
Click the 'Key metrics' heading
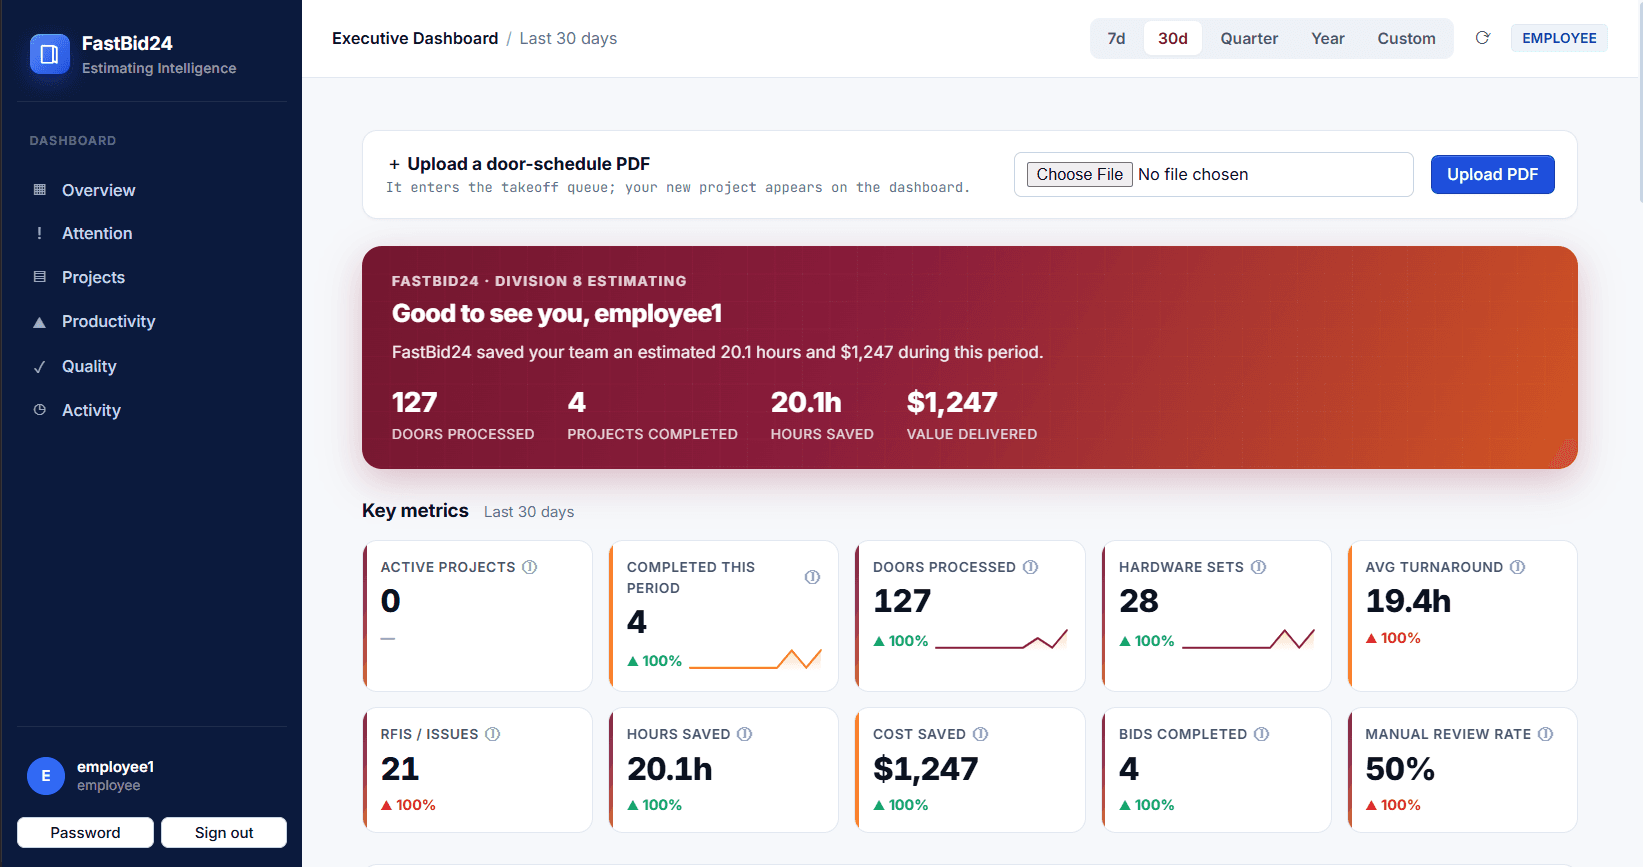point(415,510)
